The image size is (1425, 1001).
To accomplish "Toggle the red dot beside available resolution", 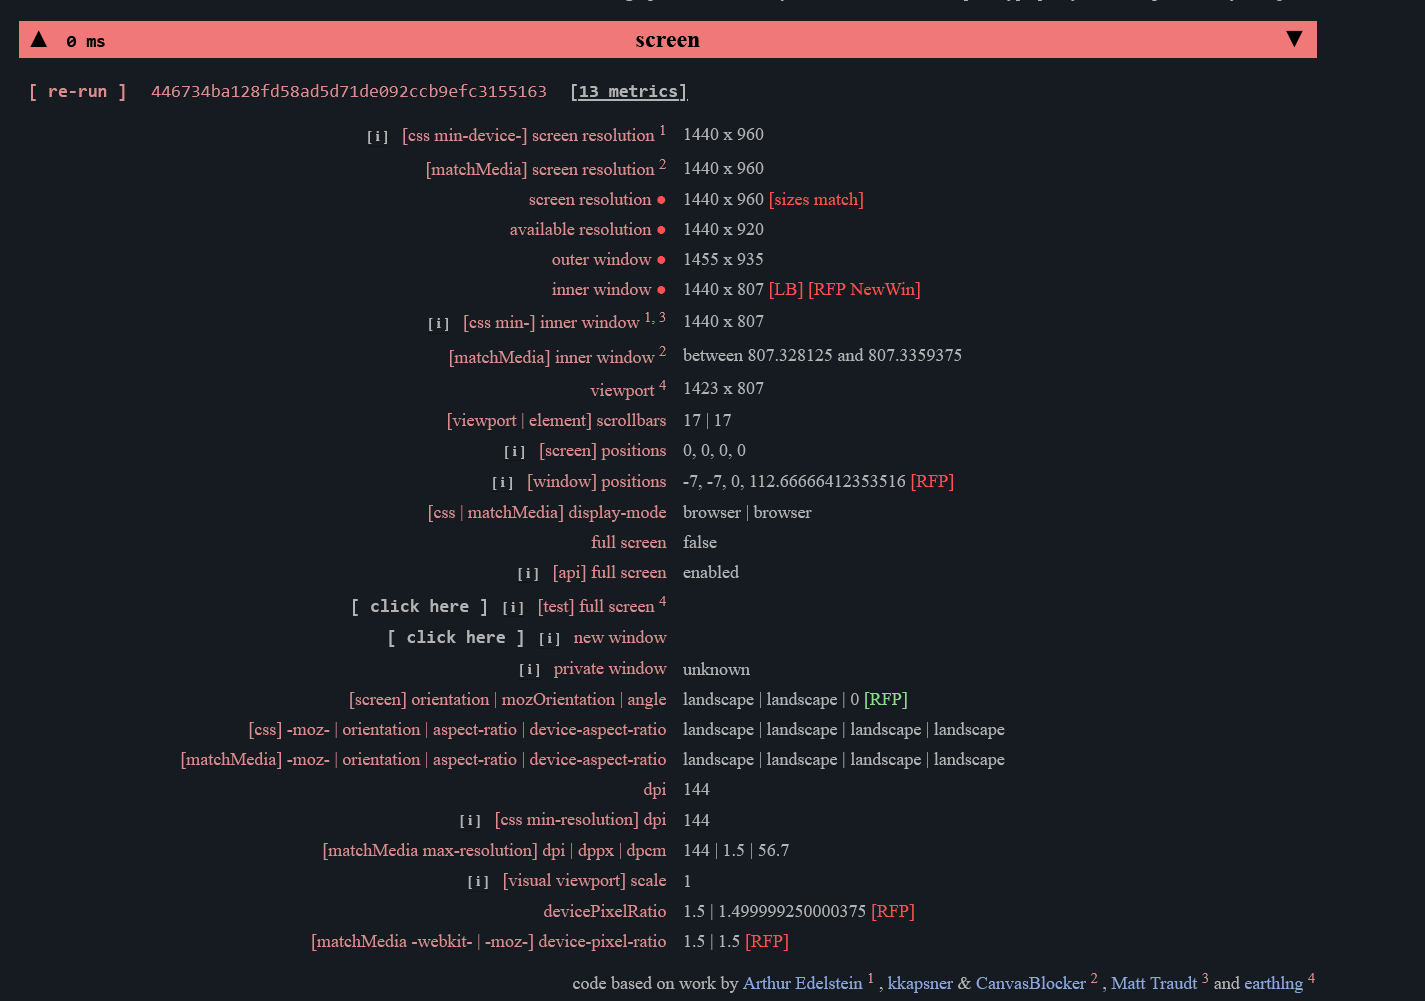I will click(662, 229).
